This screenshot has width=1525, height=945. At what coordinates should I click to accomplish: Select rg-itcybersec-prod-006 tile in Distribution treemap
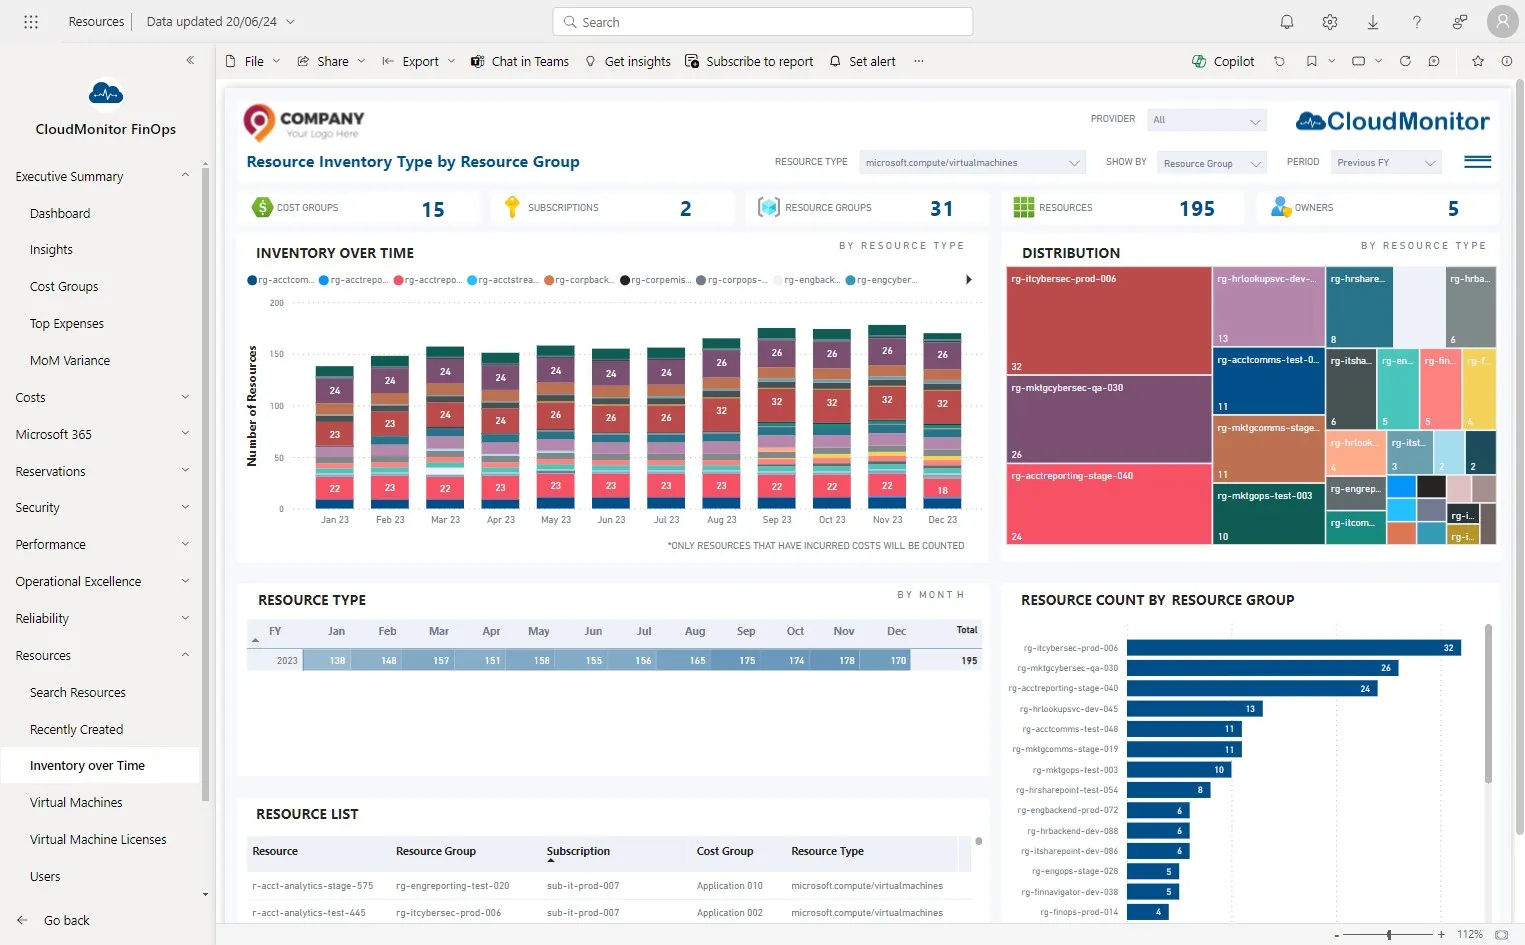[1109, 320]
